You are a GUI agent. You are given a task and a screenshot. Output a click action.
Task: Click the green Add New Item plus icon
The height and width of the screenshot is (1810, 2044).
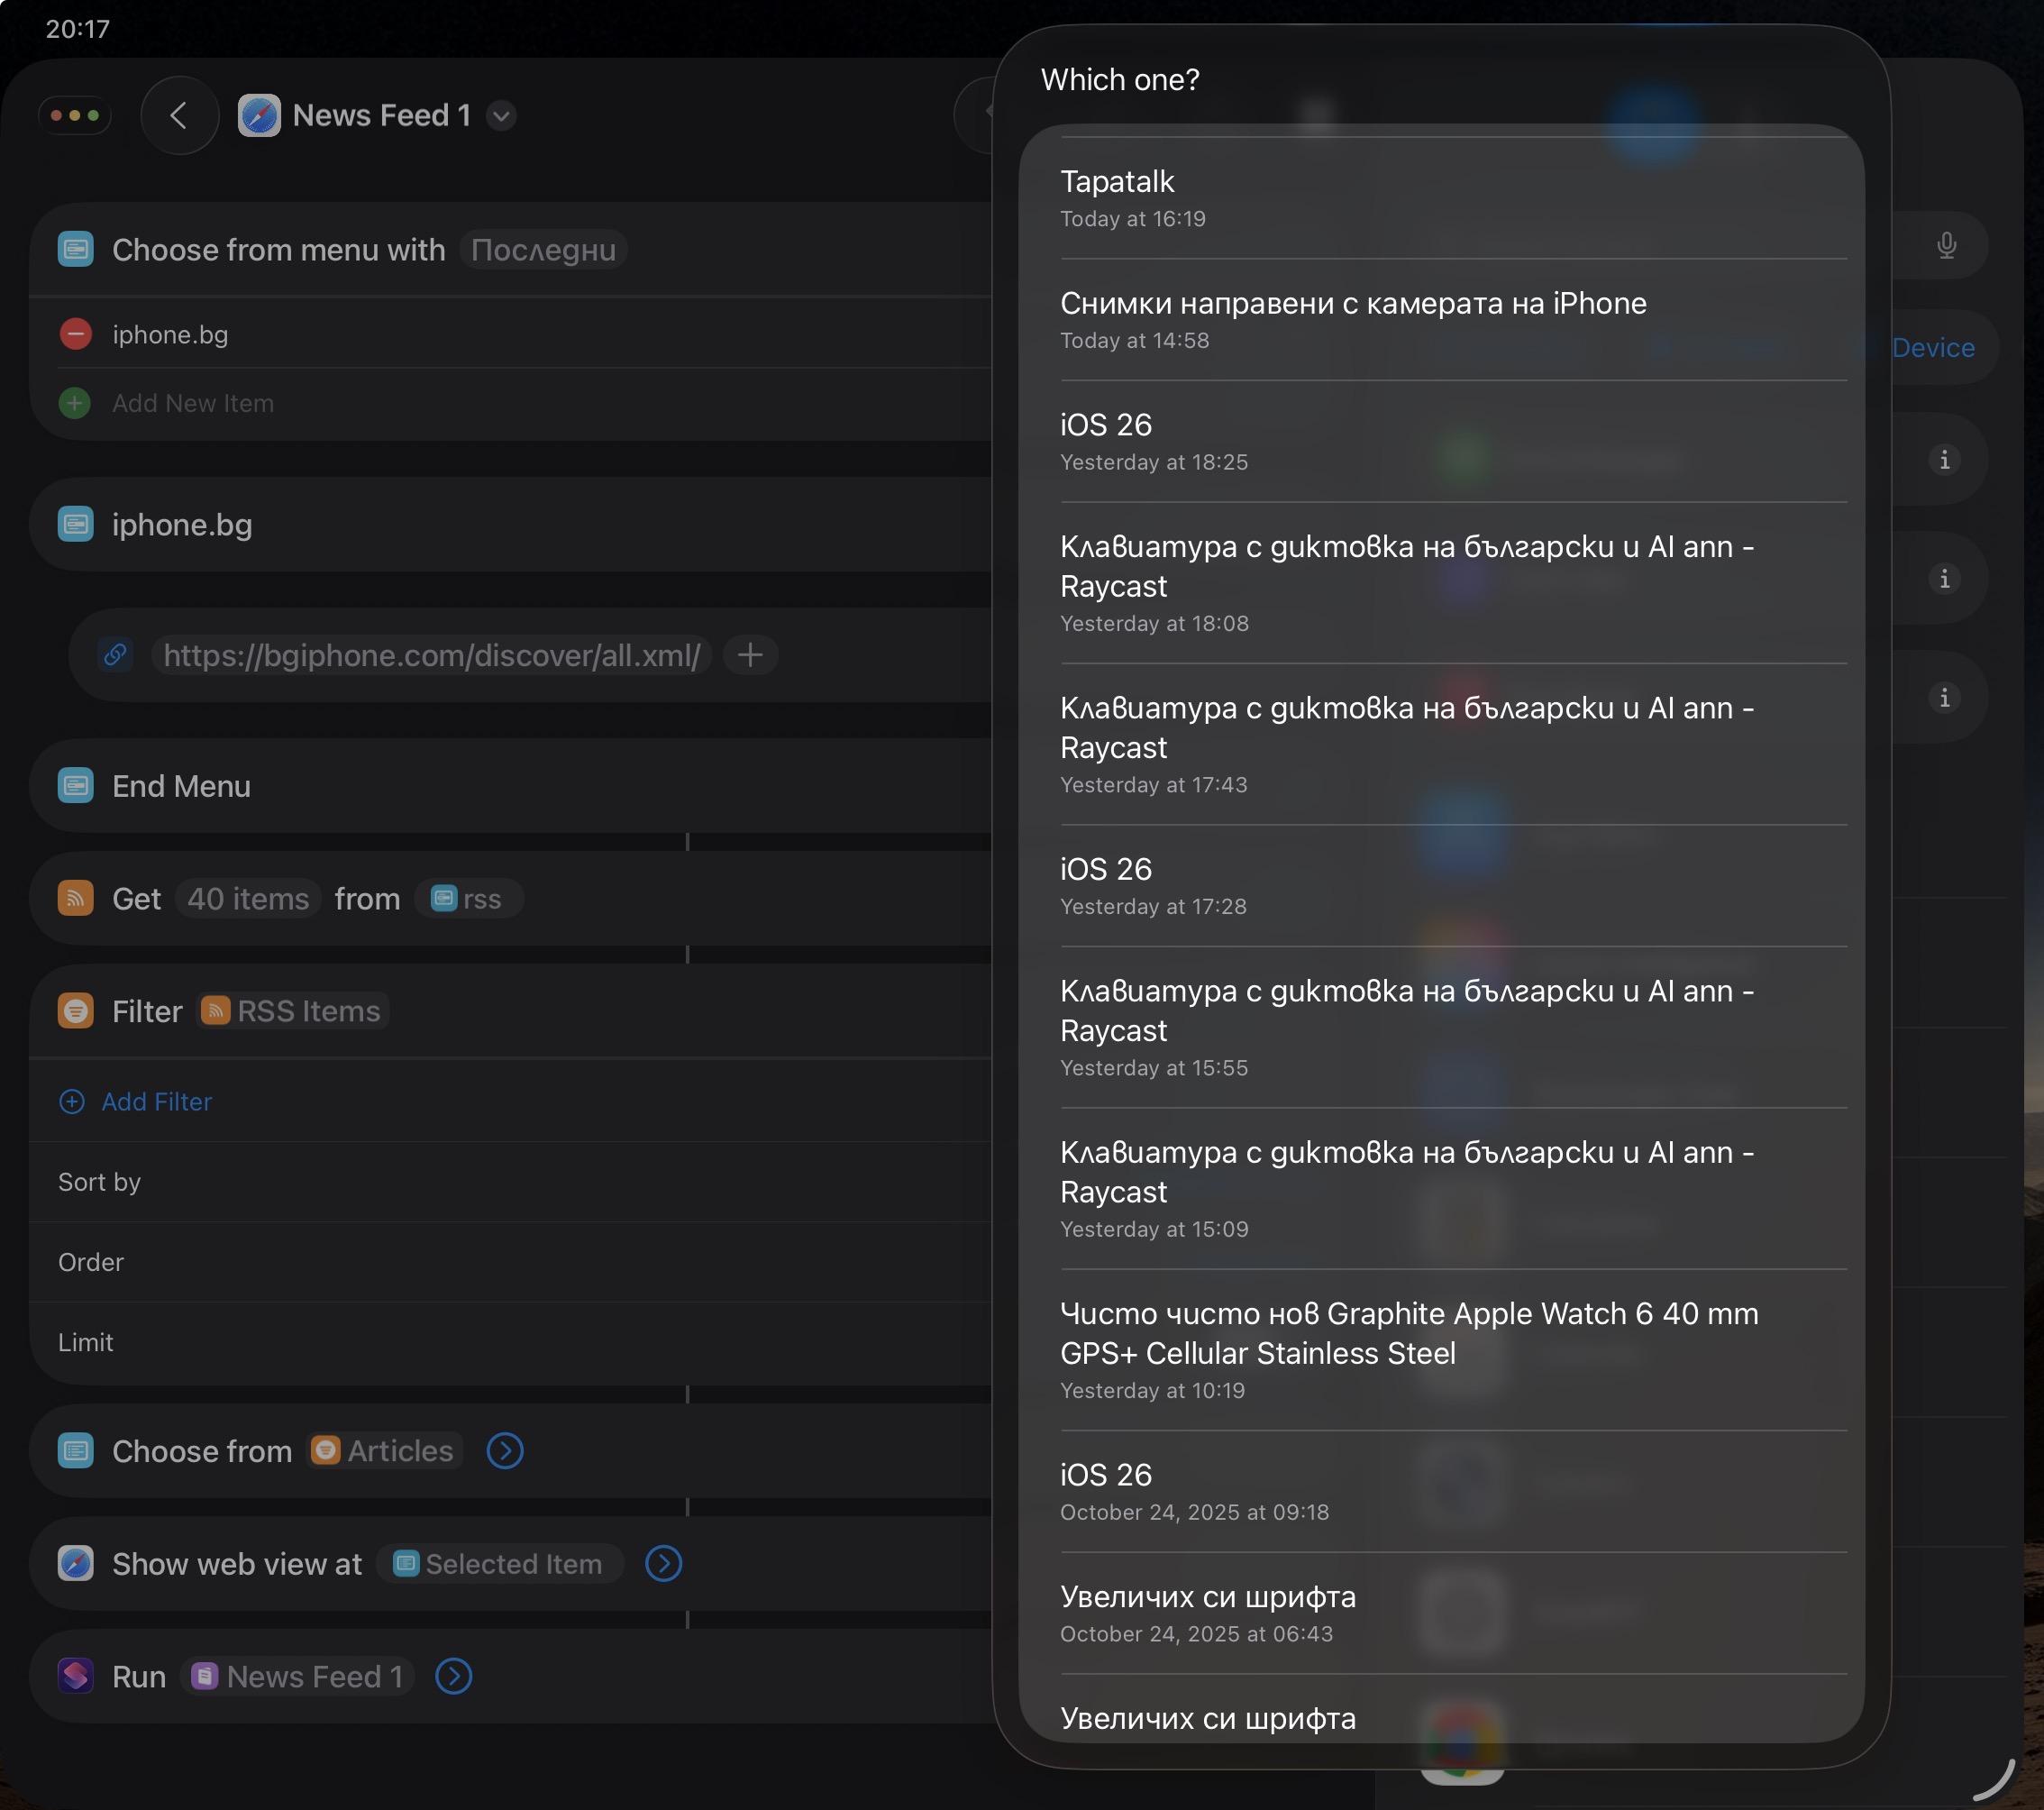click(75, 403)
